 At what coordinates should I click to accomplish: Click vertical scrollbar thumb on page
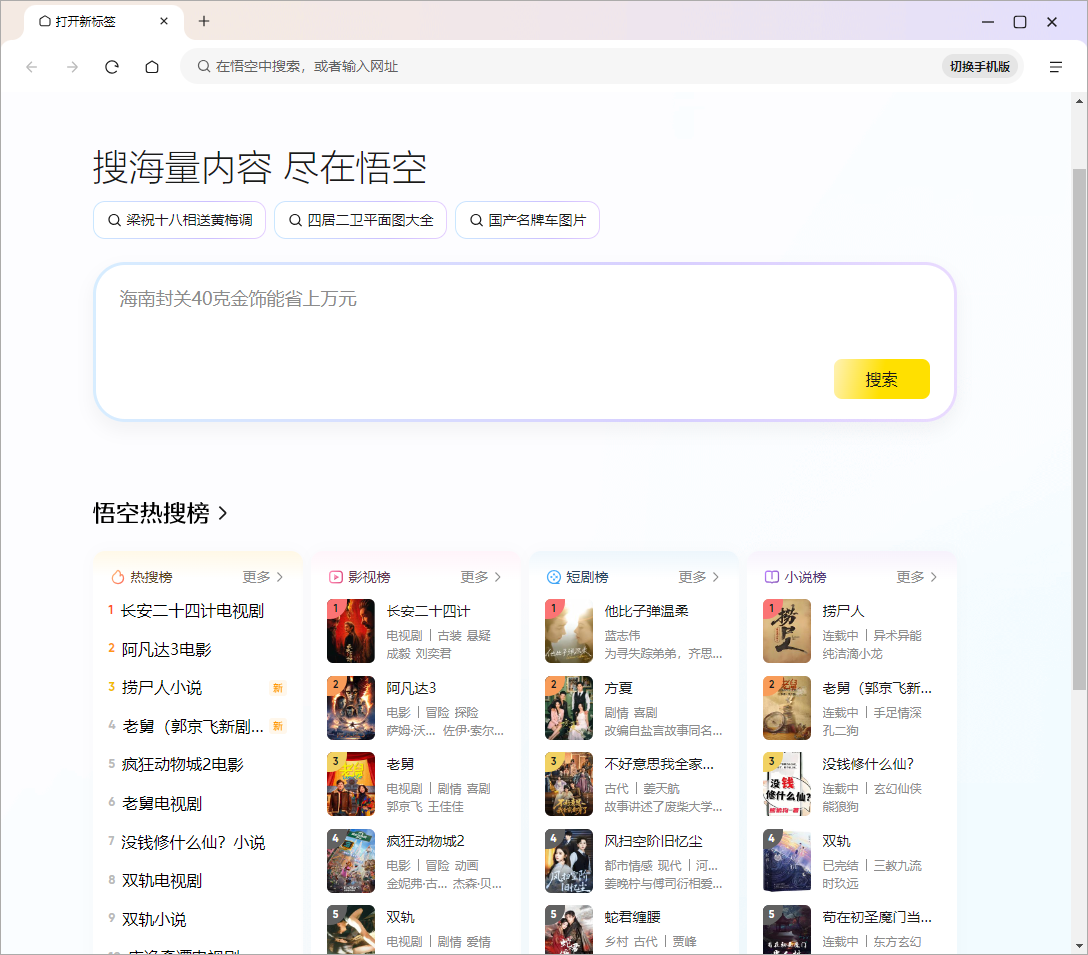click(x=1079, y=429)
